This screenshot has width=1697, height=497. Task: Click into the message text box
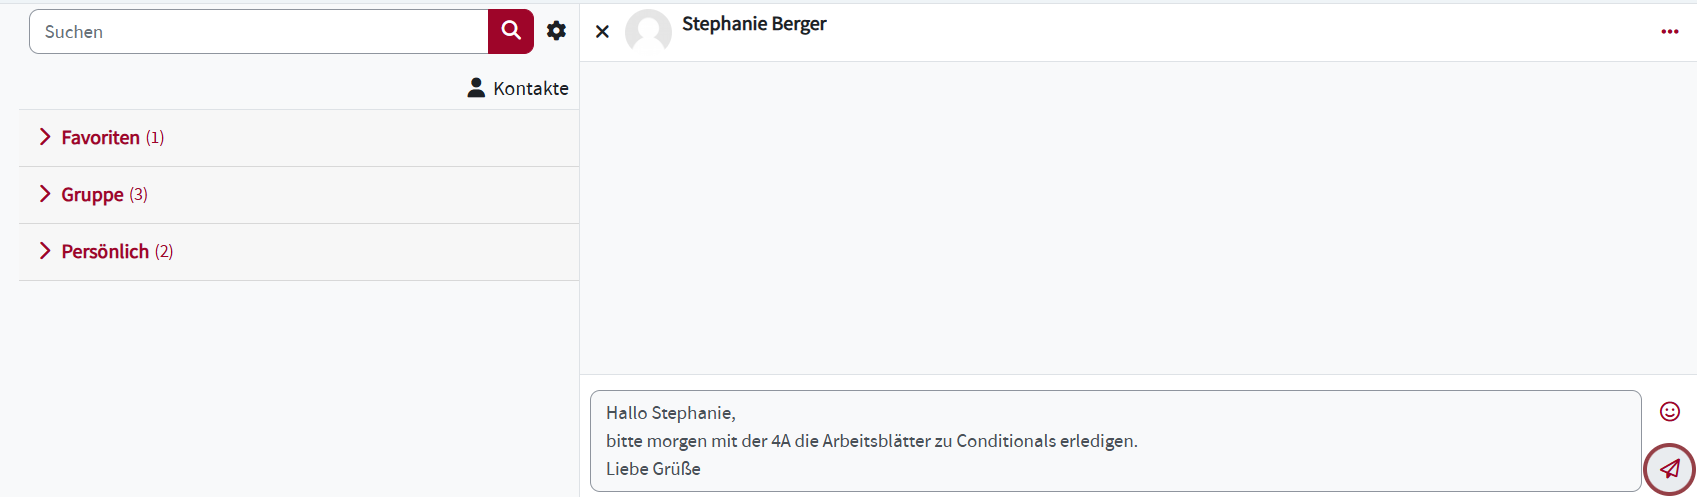click(1115, 441)
